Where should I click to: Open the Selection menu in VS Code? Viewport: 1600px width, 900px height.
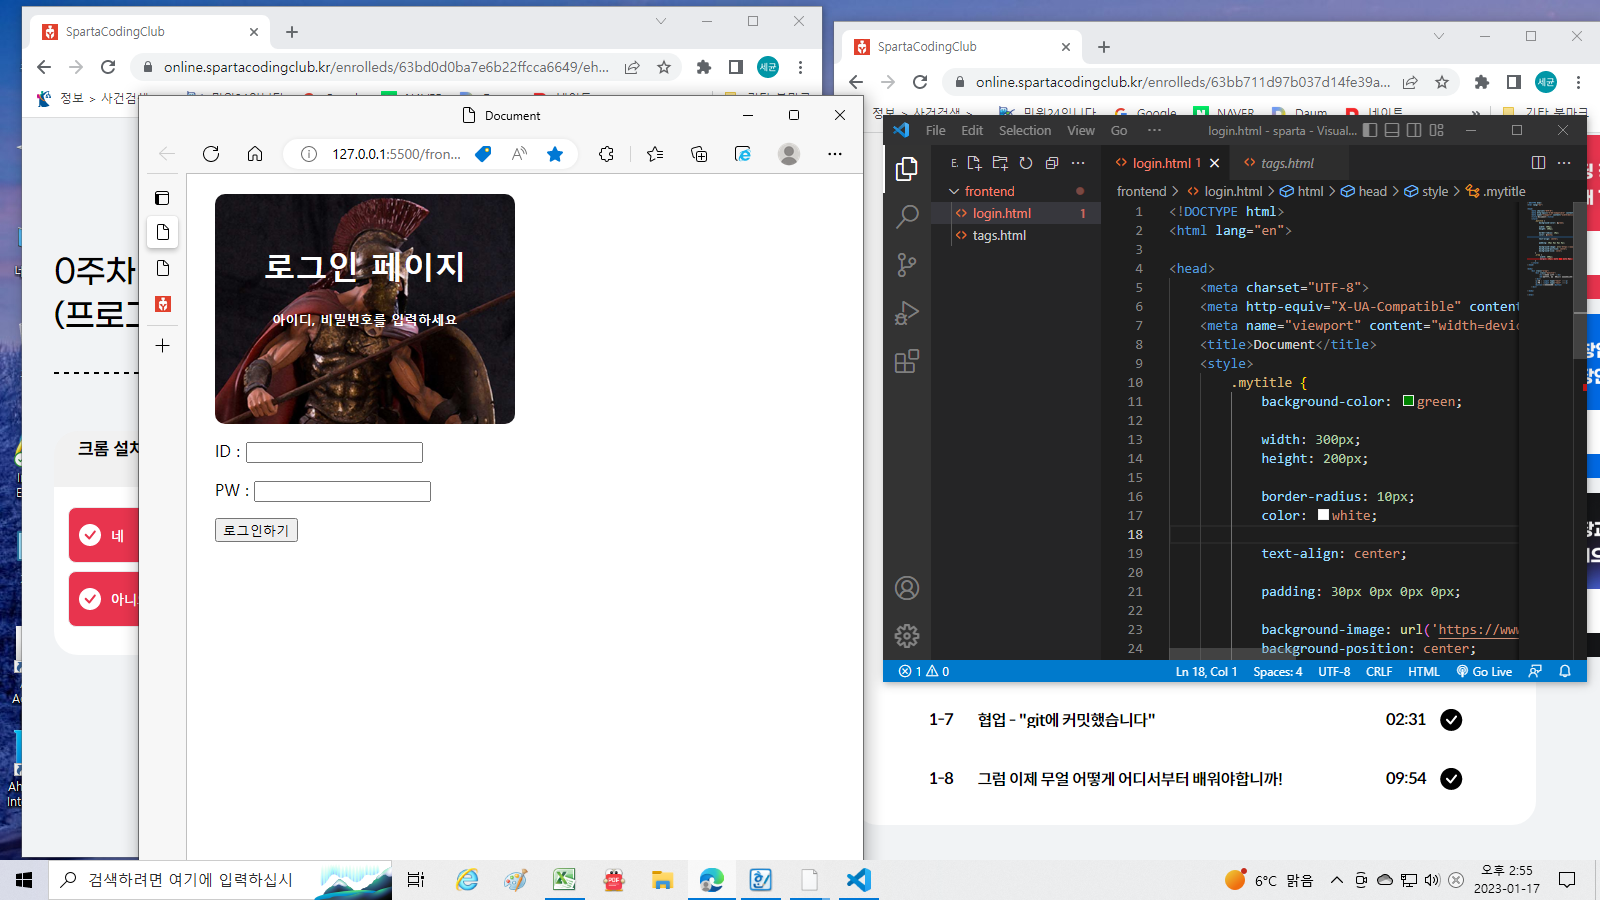point(1025,131)
